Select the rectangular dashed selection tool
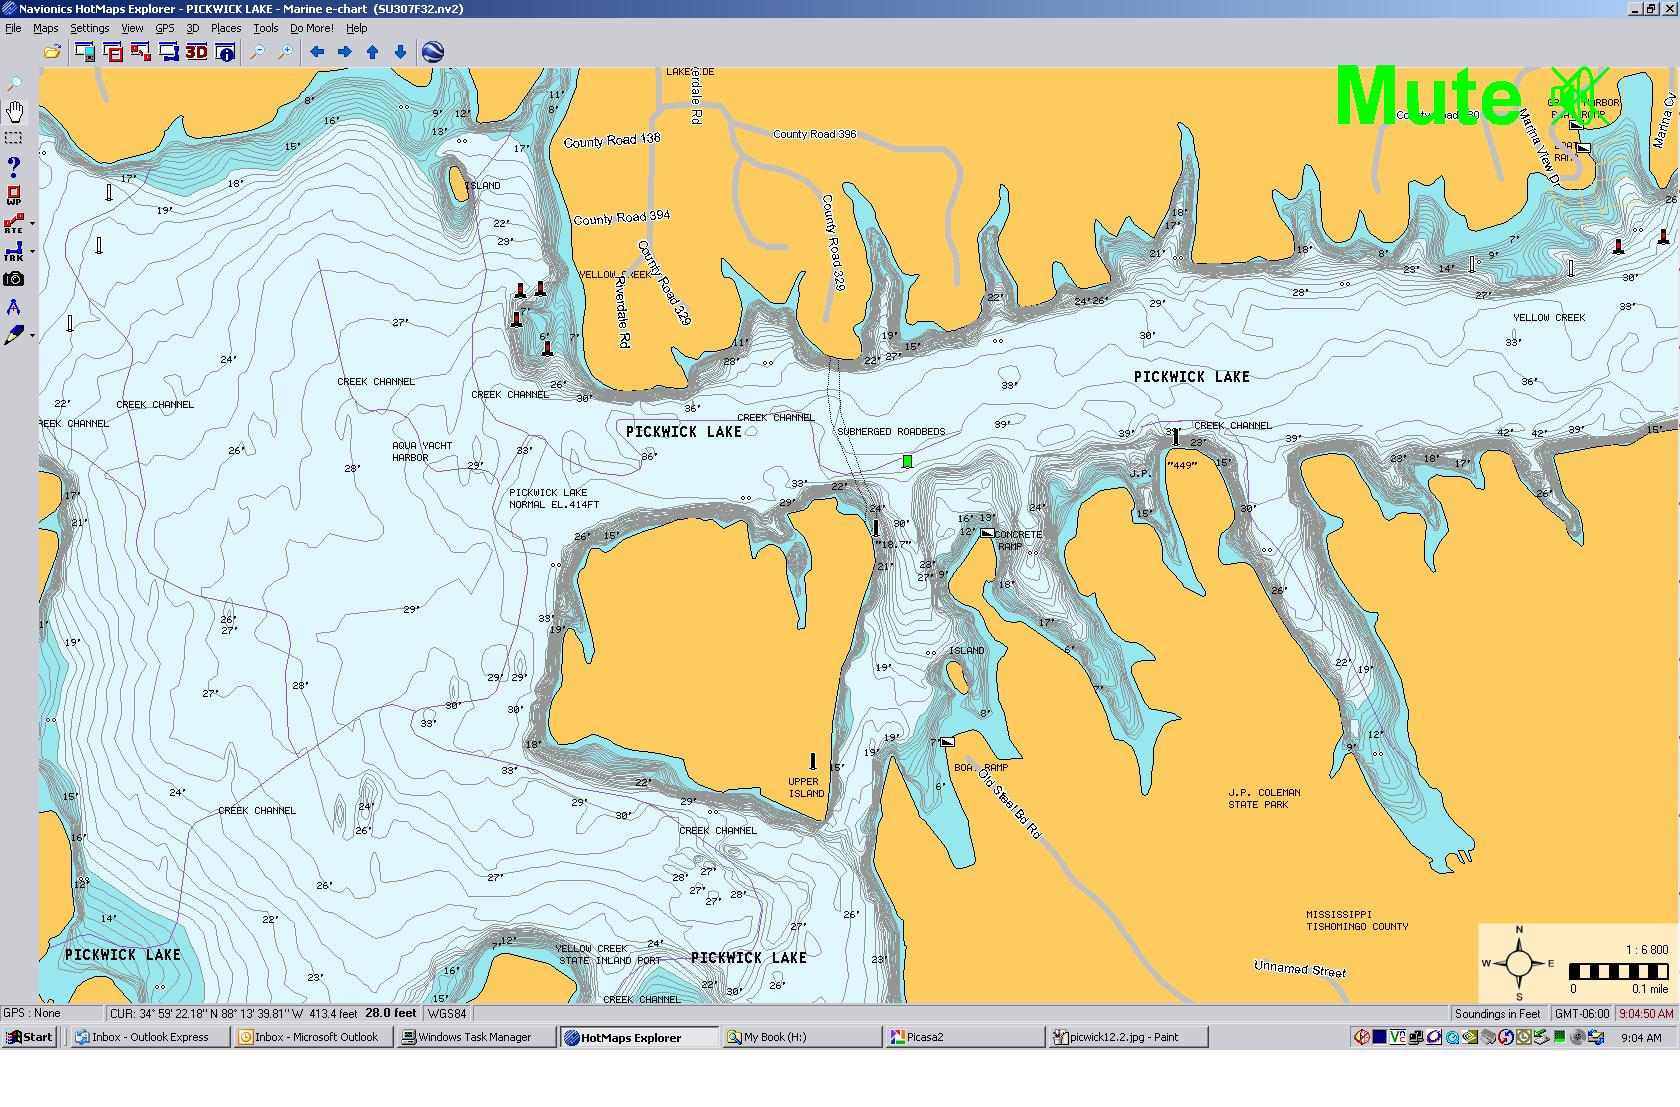Screen dimensions: 1680x1107 point(14,138)
